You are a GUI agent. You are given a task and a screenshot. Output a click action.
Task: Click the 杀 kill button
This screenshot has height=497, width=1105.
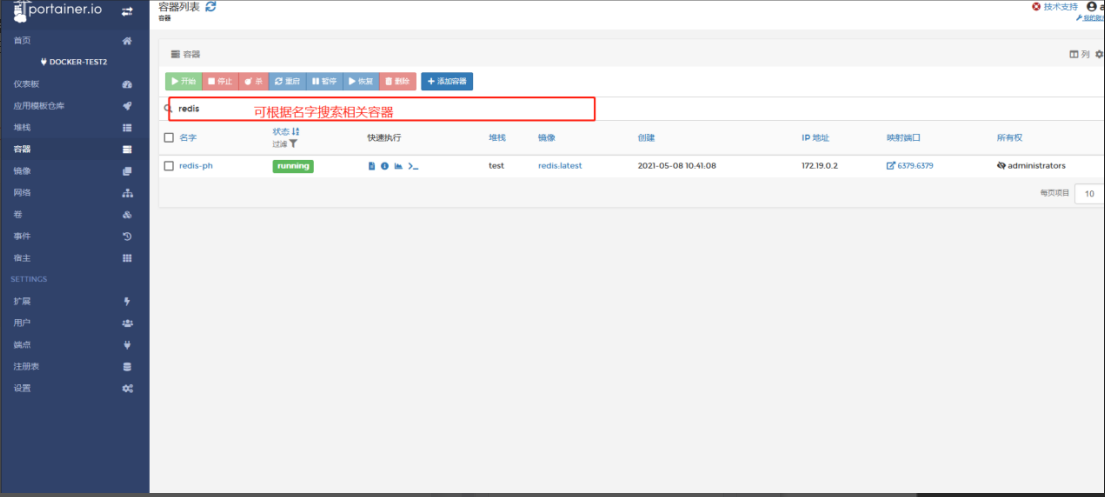pos(253,81)
